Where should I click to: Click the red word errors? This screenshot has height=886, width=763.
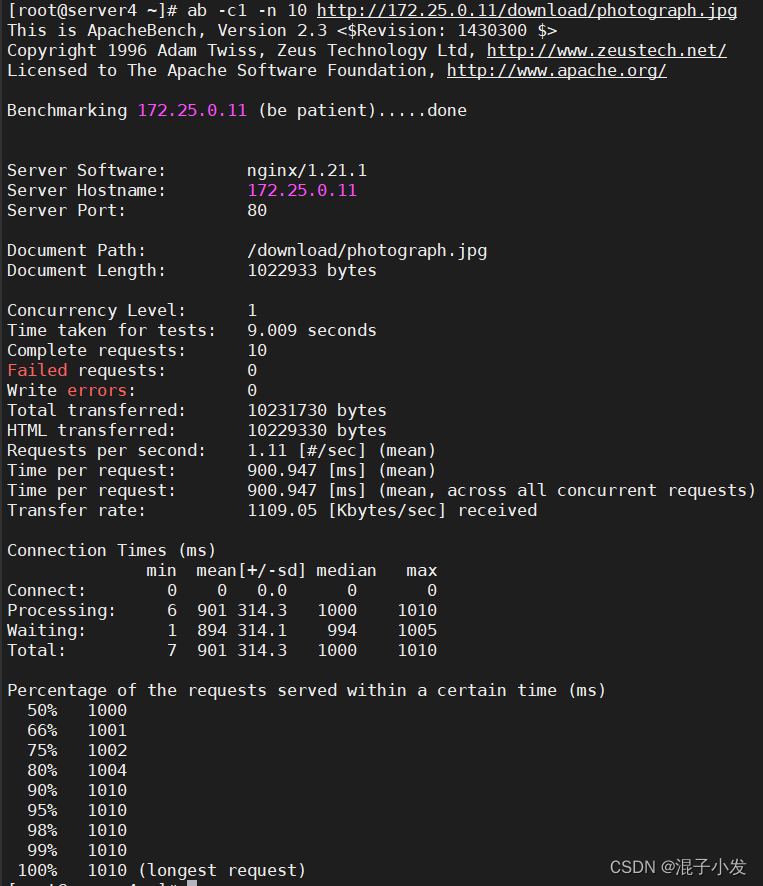coord(97,390)
